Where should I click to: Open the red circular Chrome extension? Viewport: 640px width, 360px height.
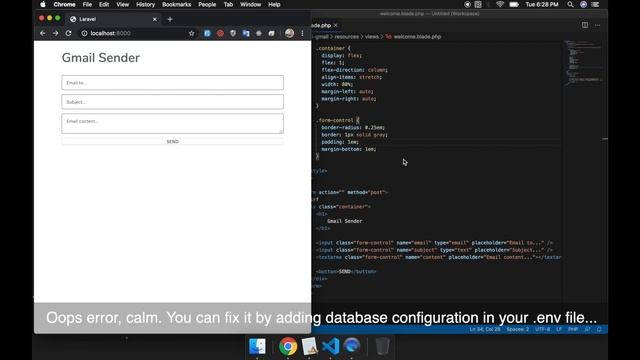(220, 33)
